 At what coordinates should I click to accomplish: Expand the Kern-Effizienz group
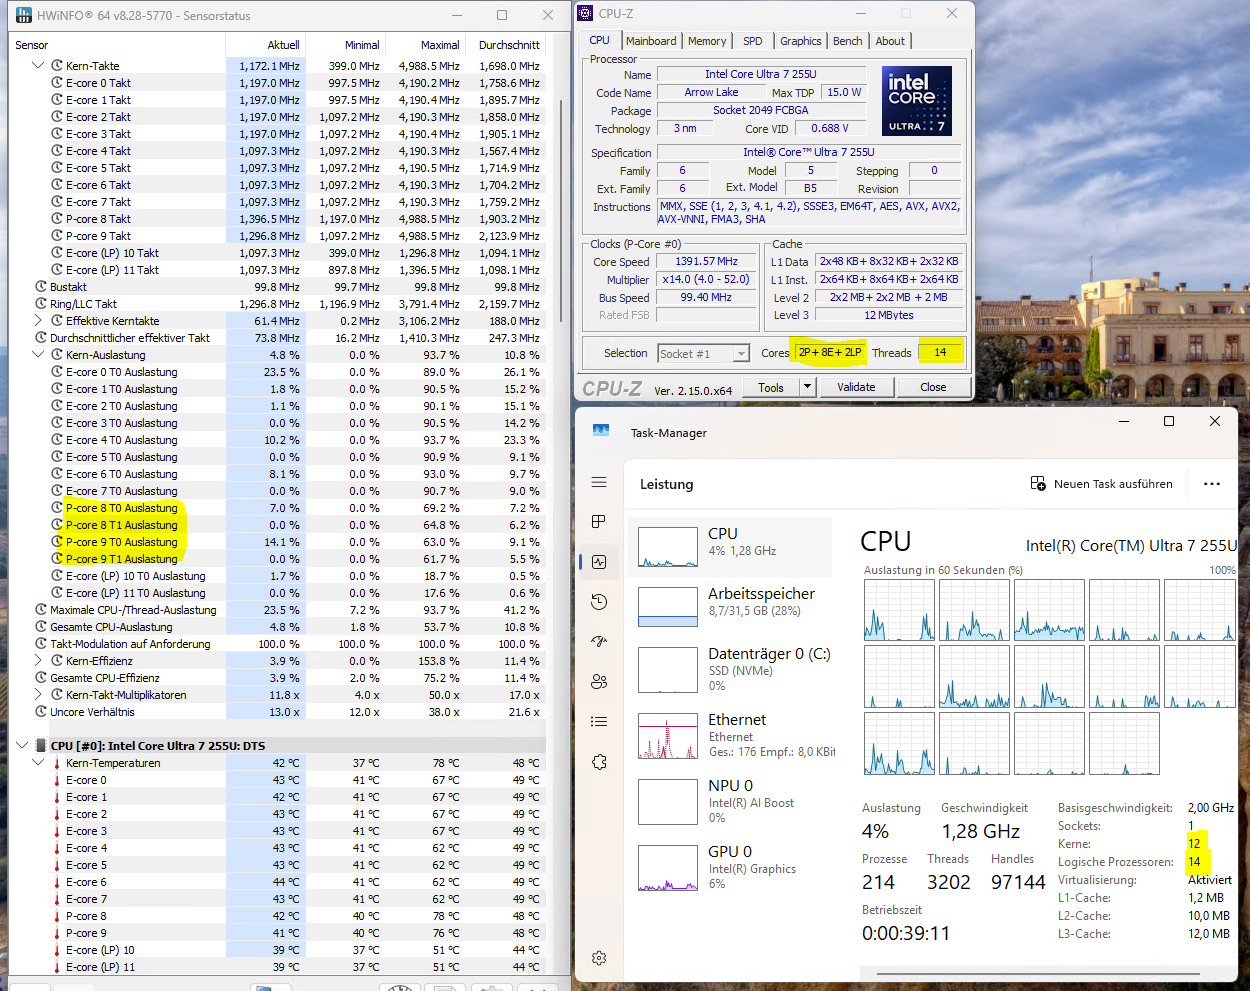[x=38, y=661]
